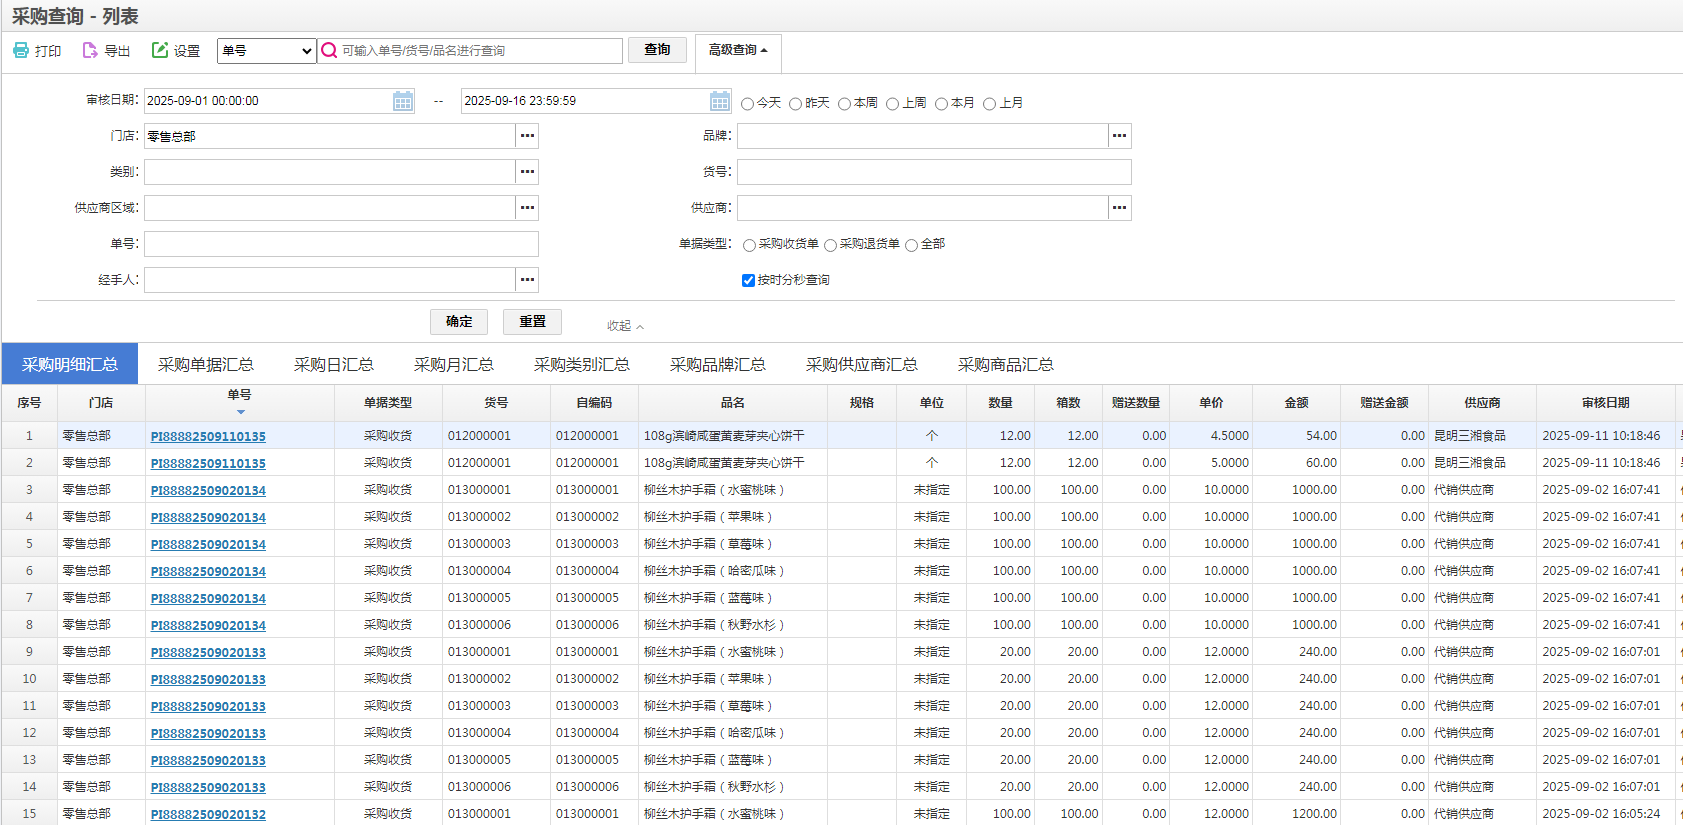Open the settings (设置) edit icon
This screenshot has height=825, width=1683.
coord(160,50)
